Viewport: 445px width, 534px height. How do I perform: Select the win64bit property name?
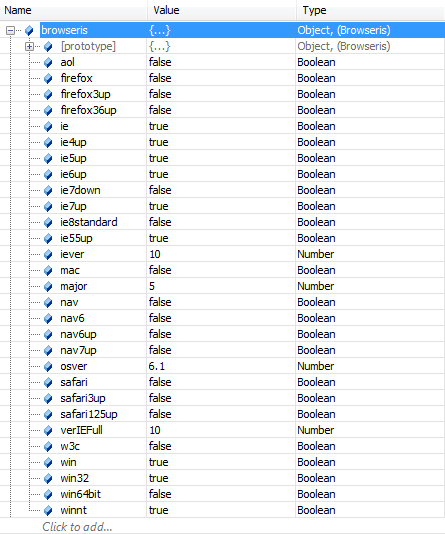[81, 494]
